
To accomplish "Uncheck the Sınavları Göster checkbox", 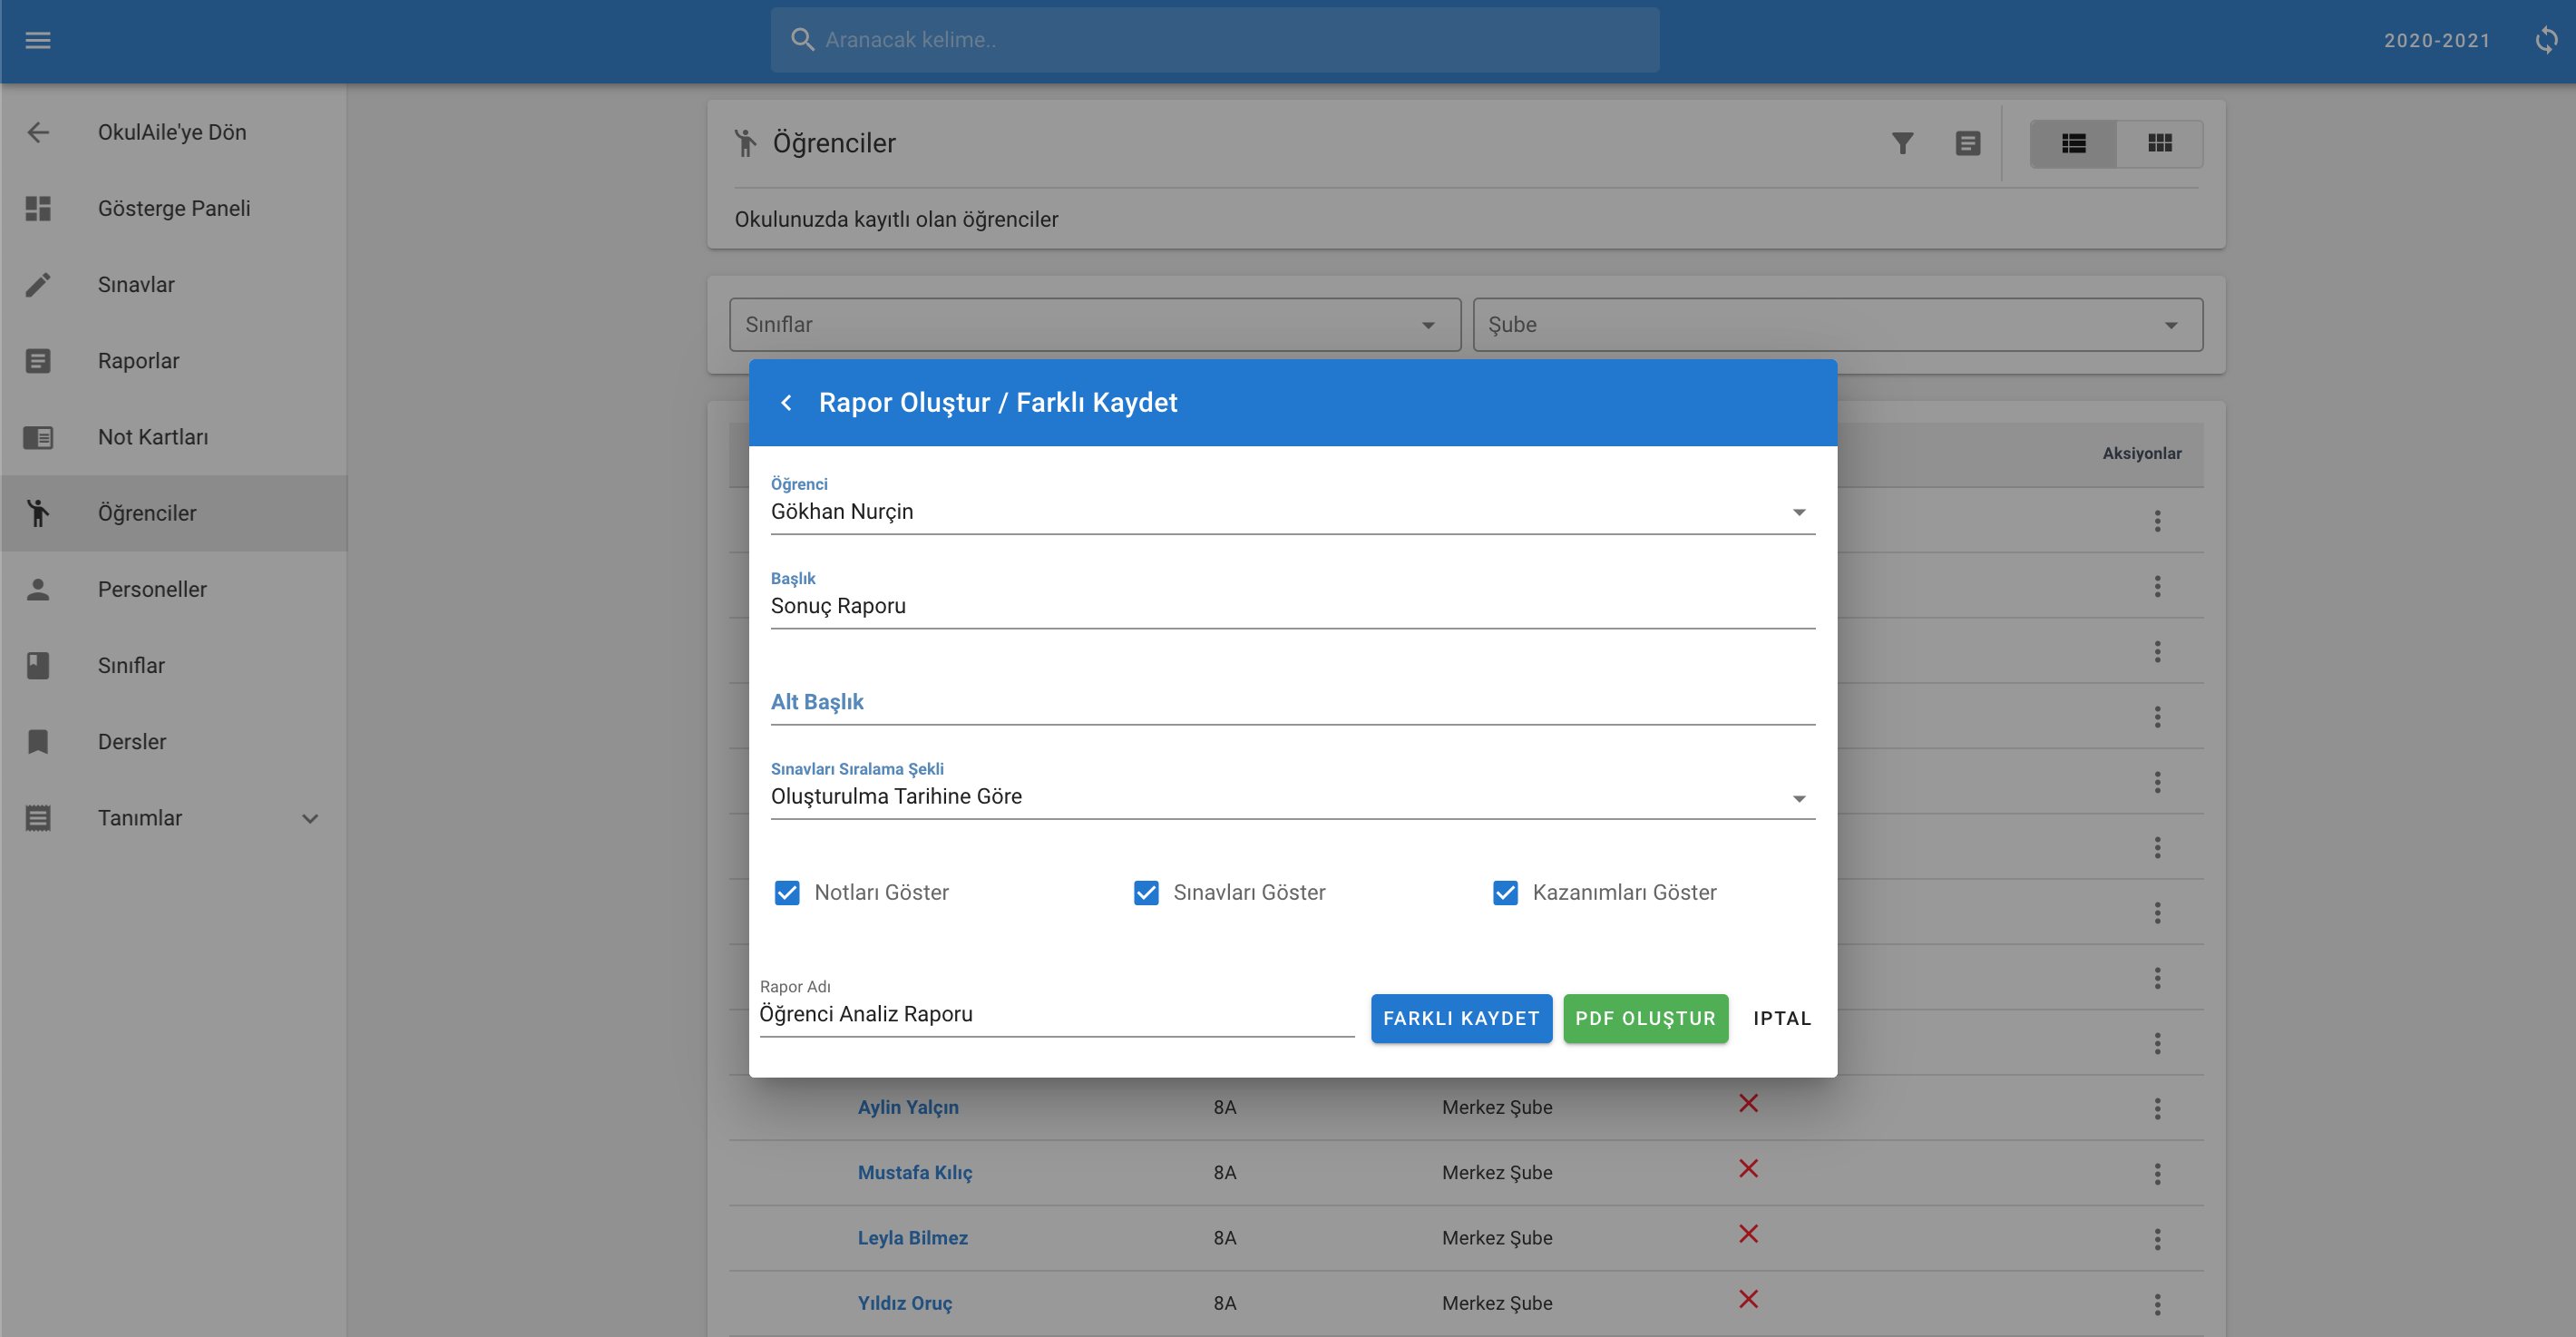I will coord(1146,892).
